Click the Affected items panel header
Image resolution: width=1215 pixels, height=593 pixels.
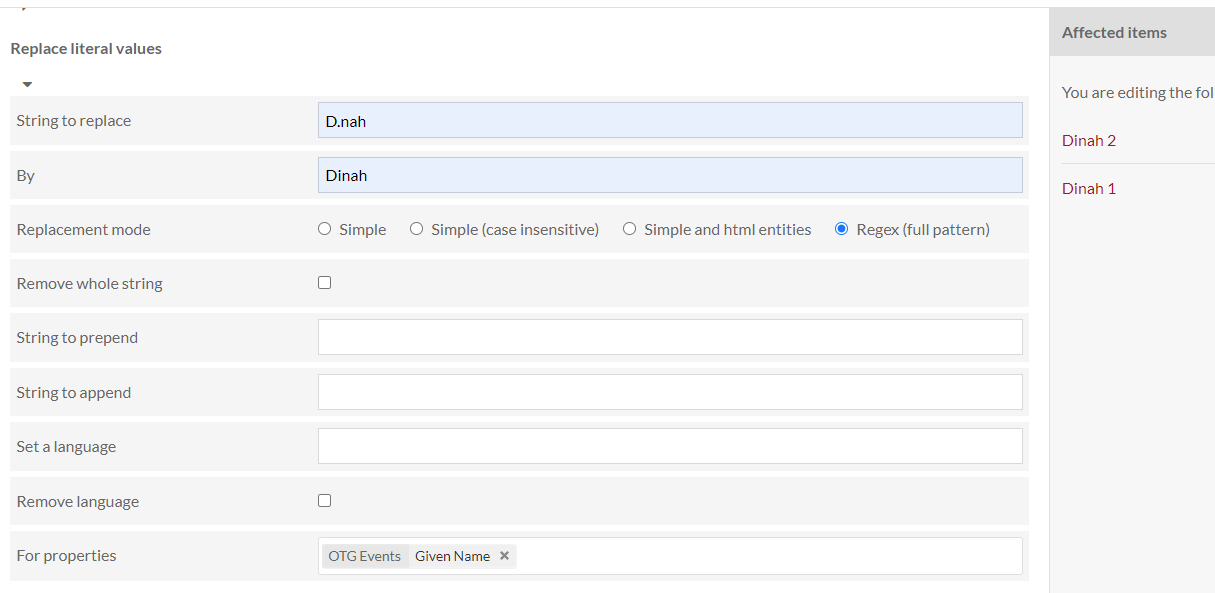[1114, 33]
